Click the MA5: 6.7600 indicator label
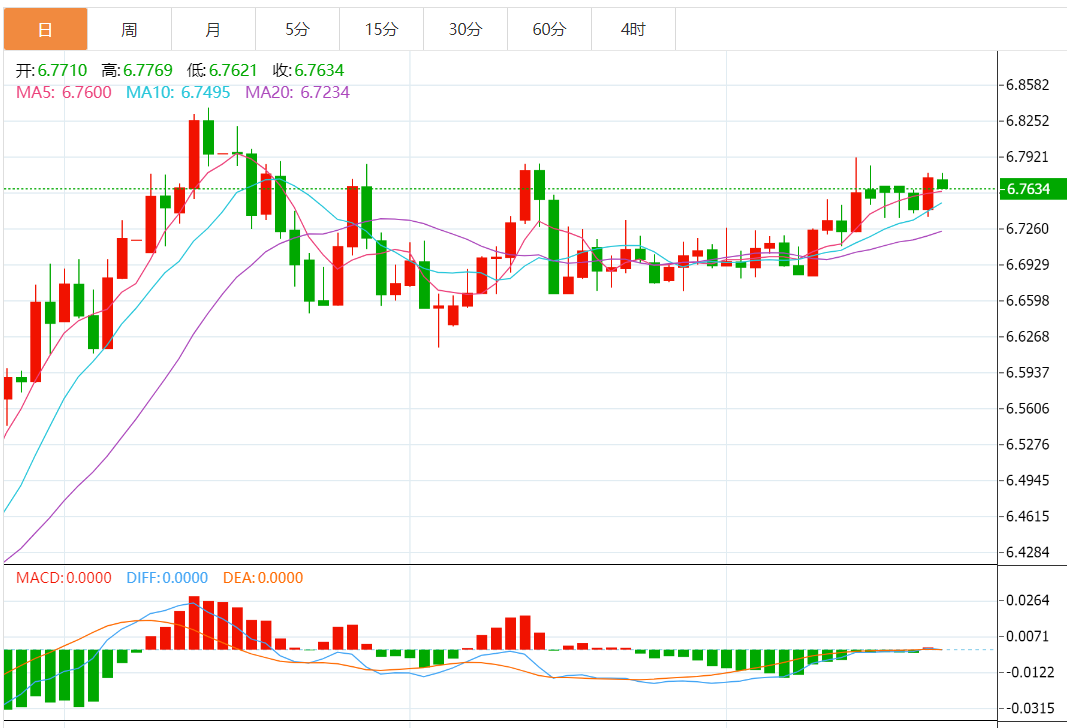The image size is (1067, 728). pyautogui.click(x=64, y=93)
